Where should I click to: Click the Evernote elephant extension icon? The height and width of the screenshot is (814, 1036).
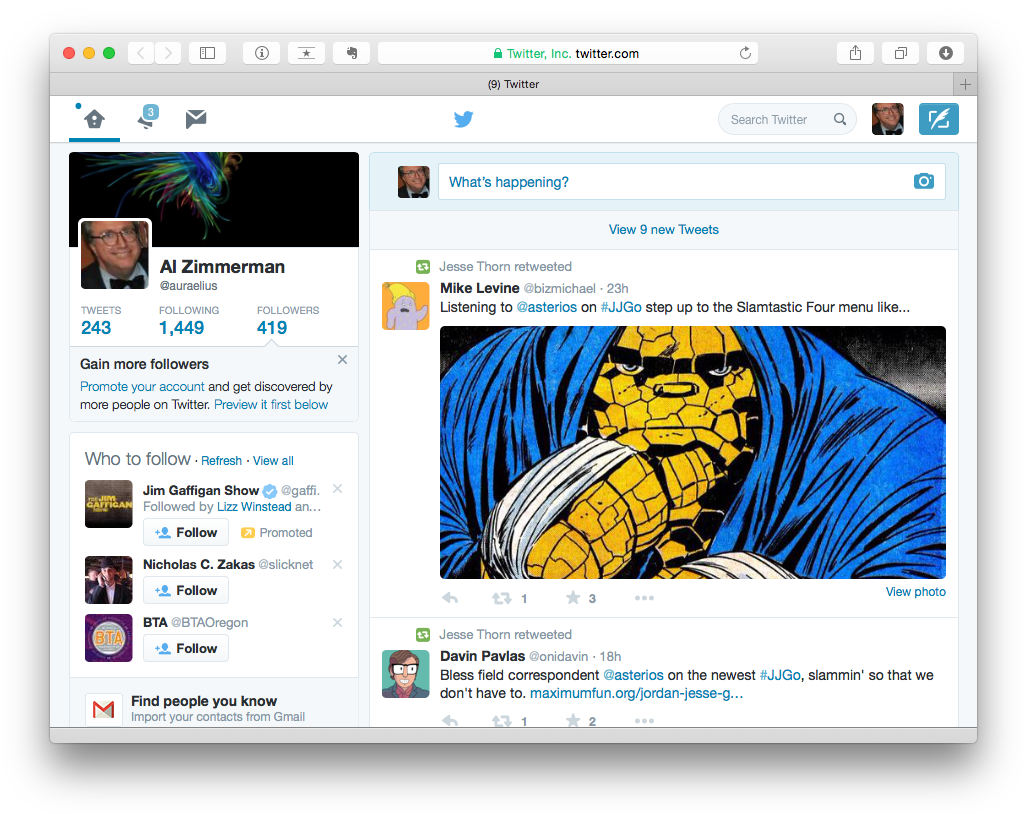tap(352, 53)
